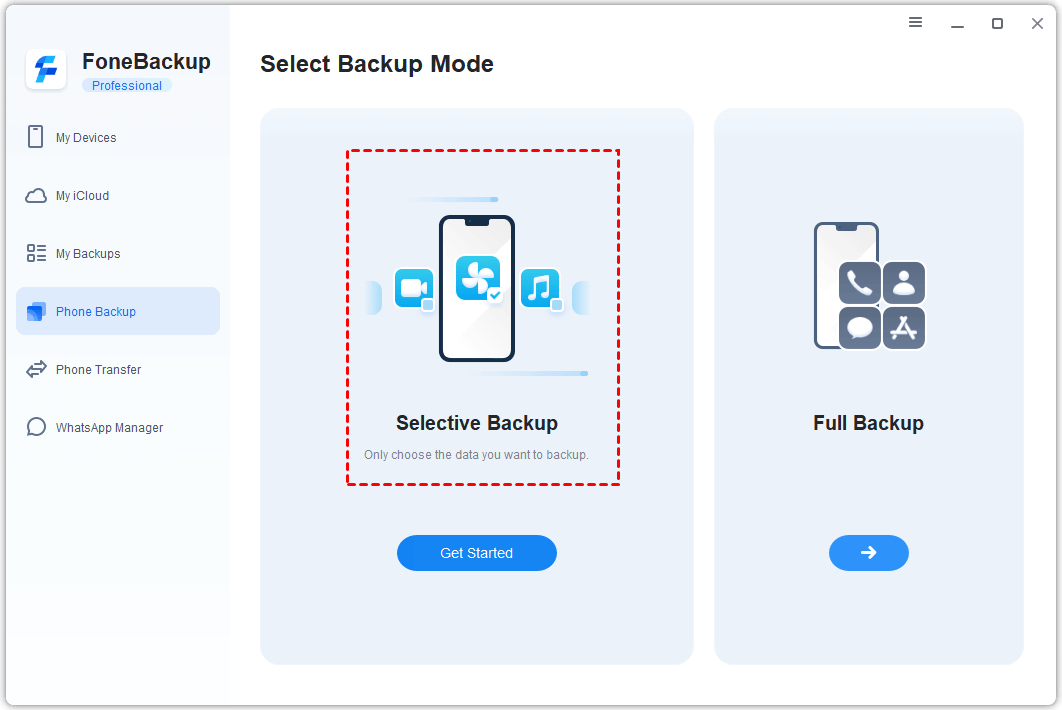Image resolution: width=1062 pixels, height=710 pixels.
Task: Click the music note icon in Selective Backup
Action: 539,288
